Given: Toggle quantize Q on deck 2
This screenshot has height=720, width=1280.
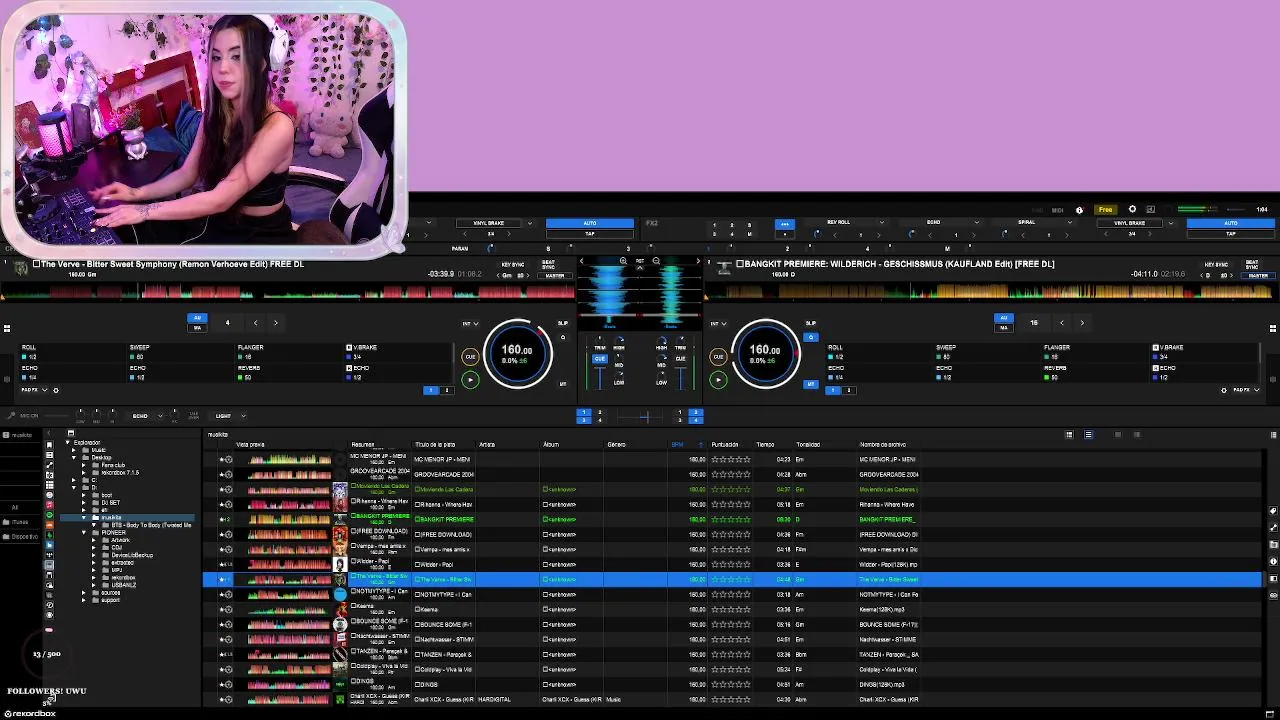Looking at the screenshot, I should 810,337.
